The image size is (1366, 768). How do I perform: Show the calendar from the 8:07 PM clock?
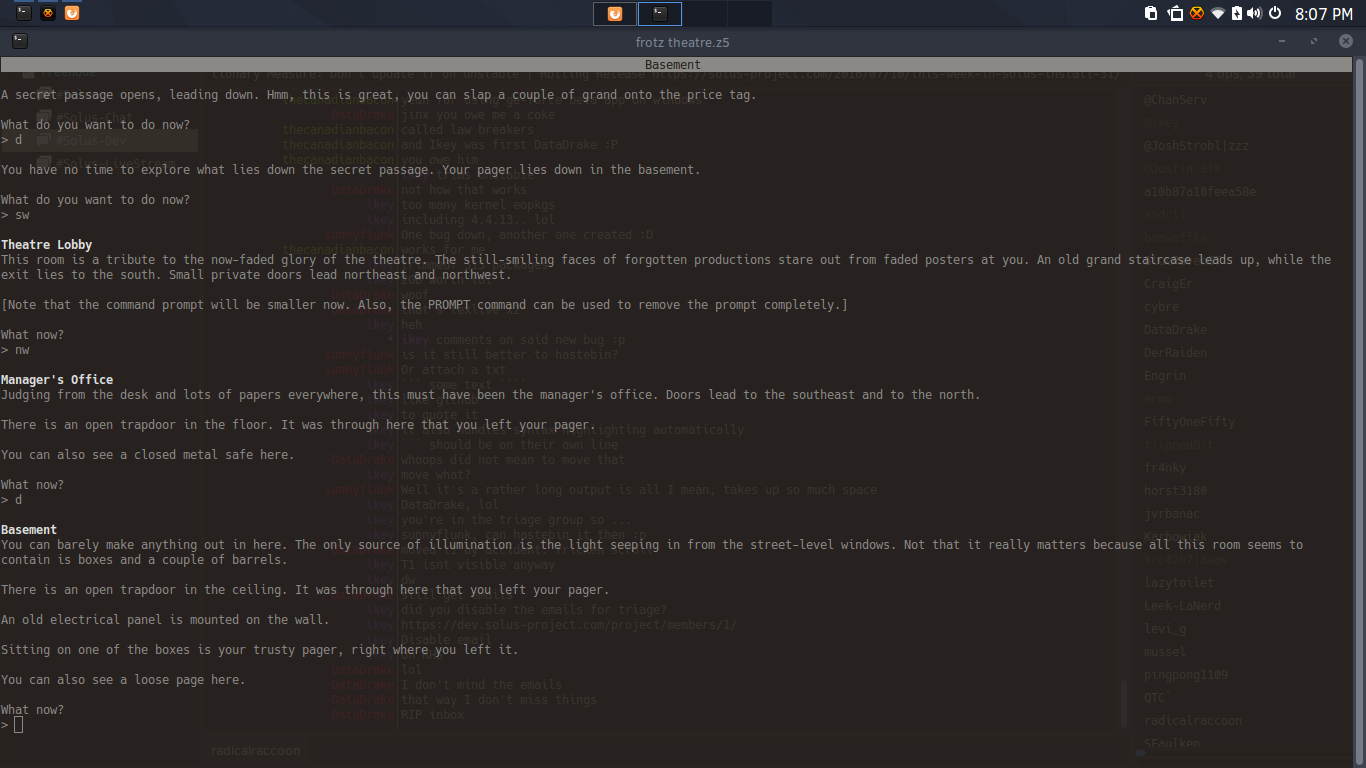1323,14
